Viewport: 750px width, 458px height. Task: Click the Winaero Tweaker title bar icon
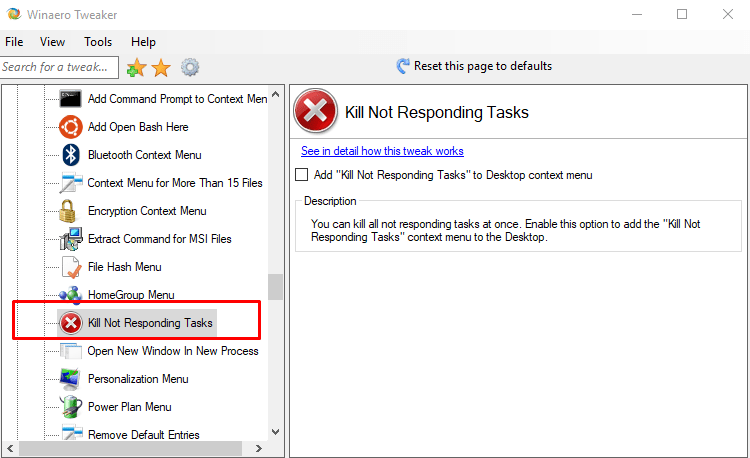pyautogui.click(x=14, y=14)
